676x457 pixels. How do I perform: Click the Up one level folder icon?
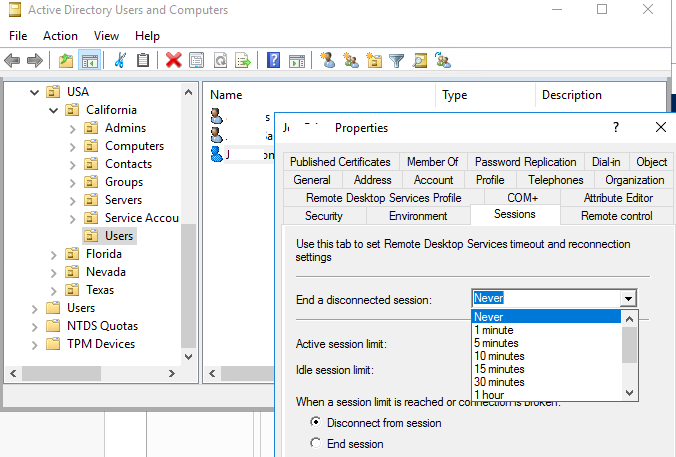65,60
